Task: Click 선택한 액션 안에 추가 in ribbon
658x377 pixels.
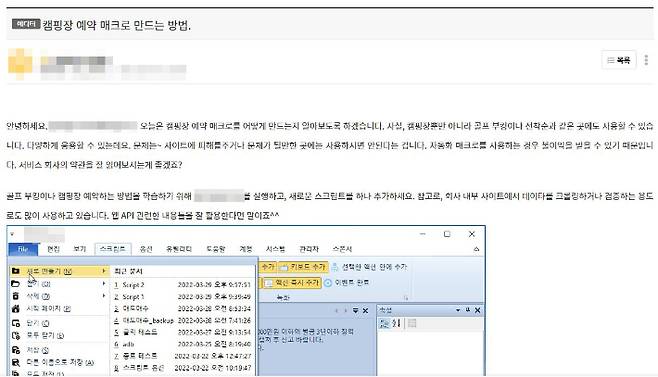Action: click(369, 267)
